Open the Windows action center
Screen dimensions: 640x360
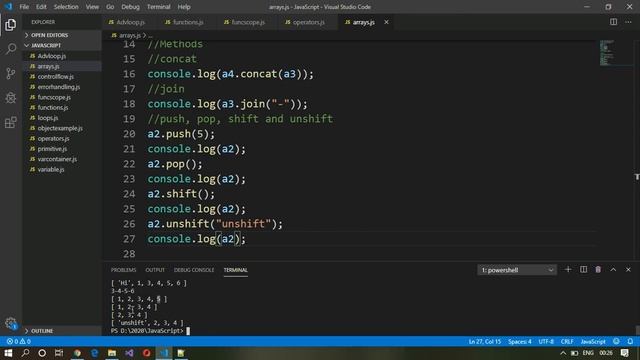click(625, 353)
